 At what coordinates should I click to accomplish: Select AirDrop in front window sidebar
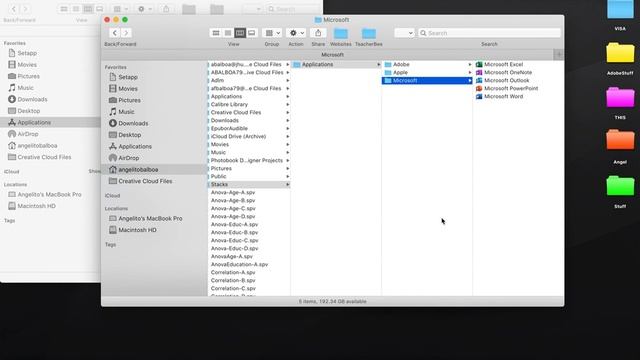(153, 158)
